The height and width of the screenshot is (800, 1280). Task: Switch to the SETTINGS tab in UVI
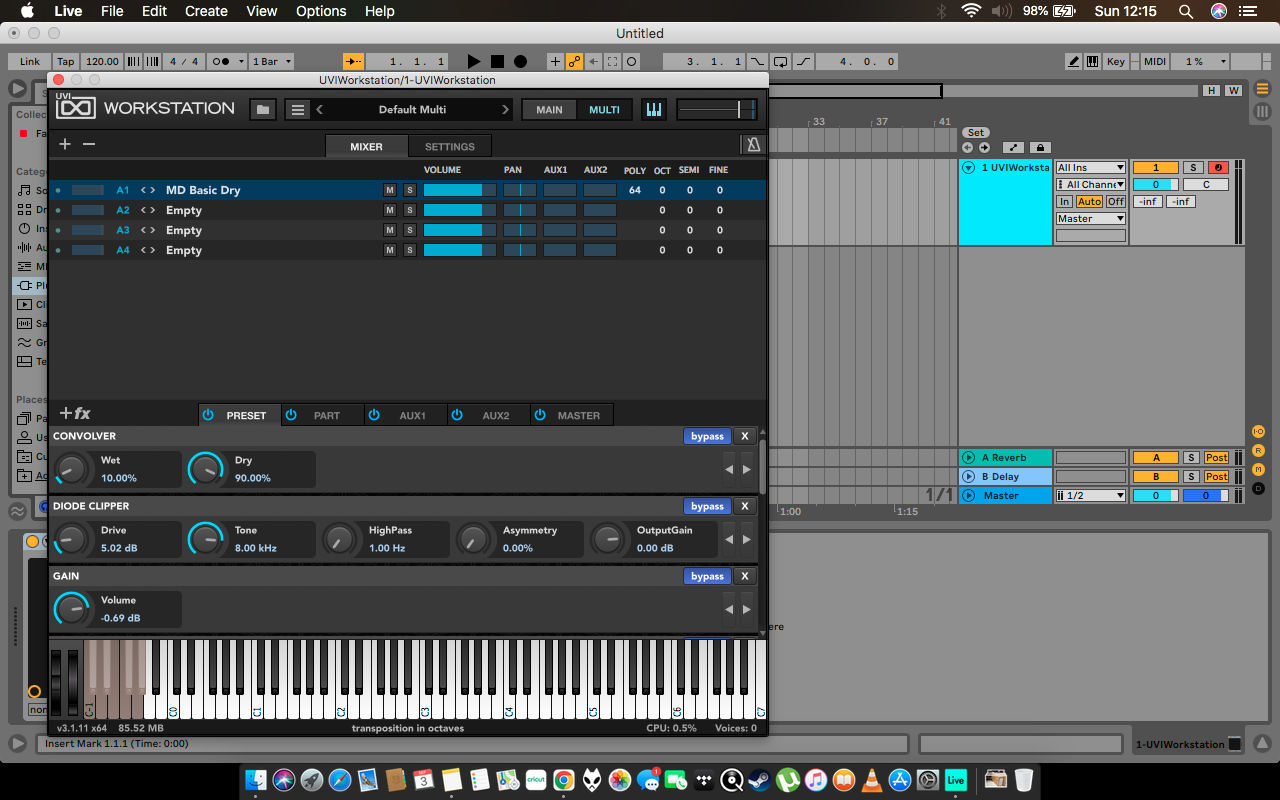(x=450, y=146)
